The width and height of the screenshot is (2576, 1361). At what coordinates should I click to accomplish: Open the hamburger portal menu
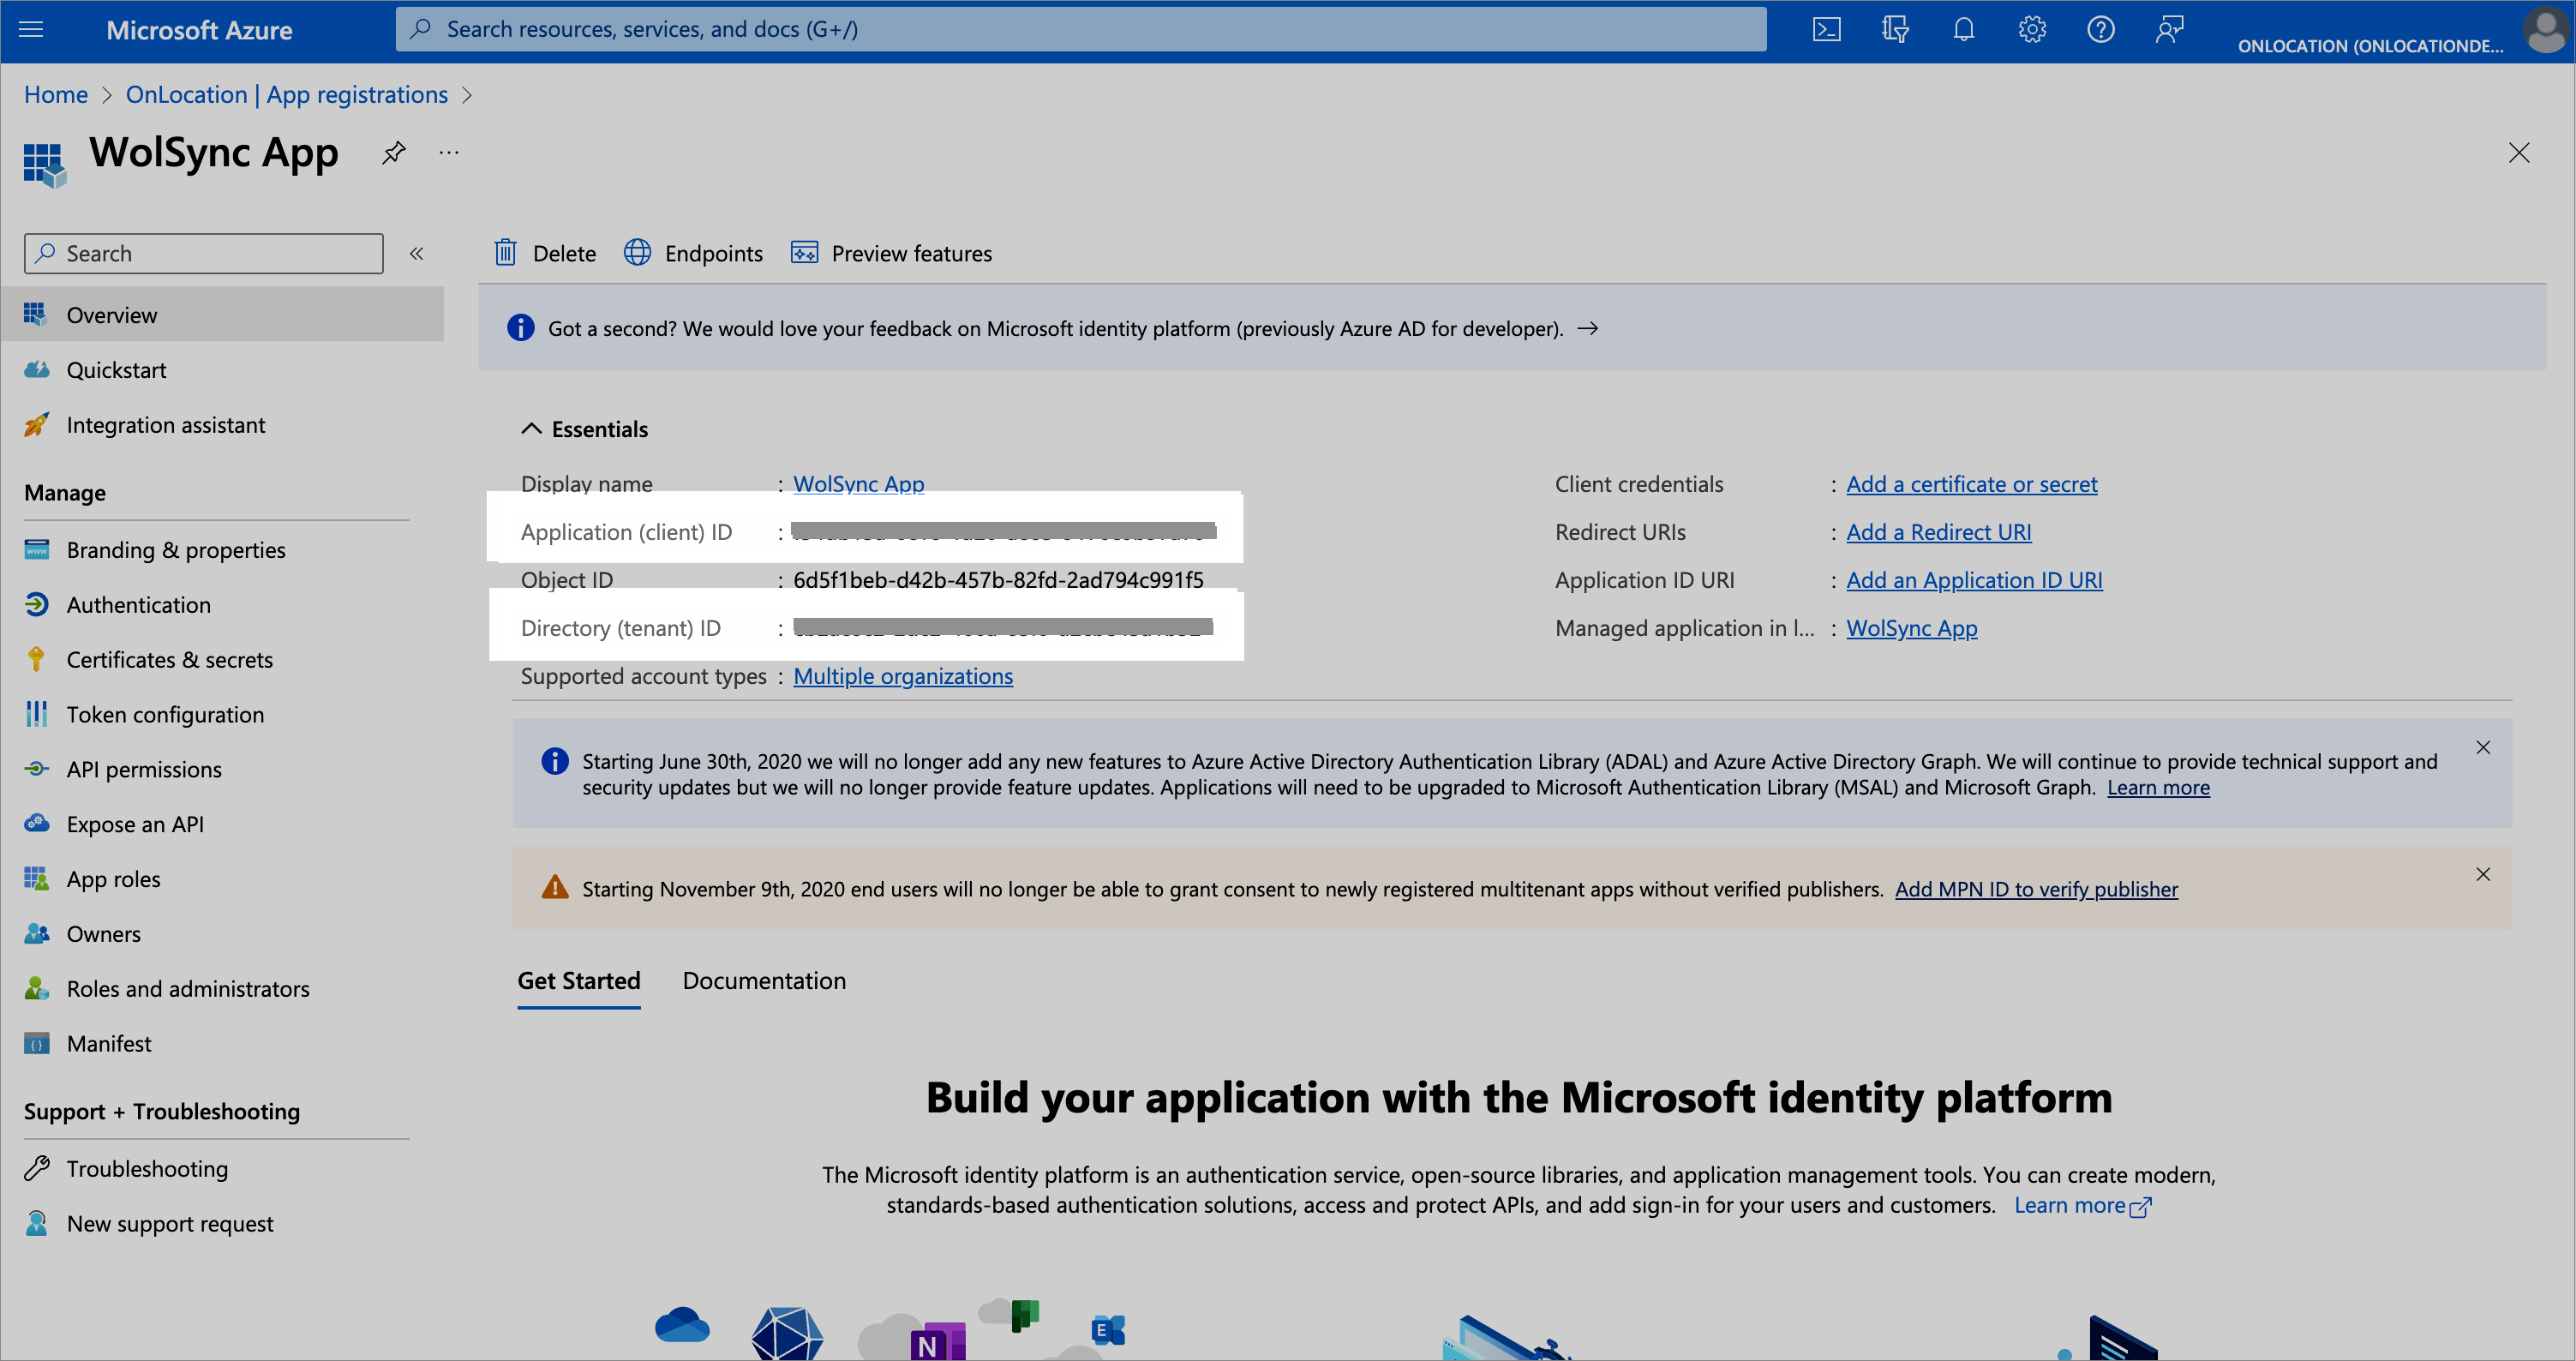pyautogui.click(x=31, y=29)
